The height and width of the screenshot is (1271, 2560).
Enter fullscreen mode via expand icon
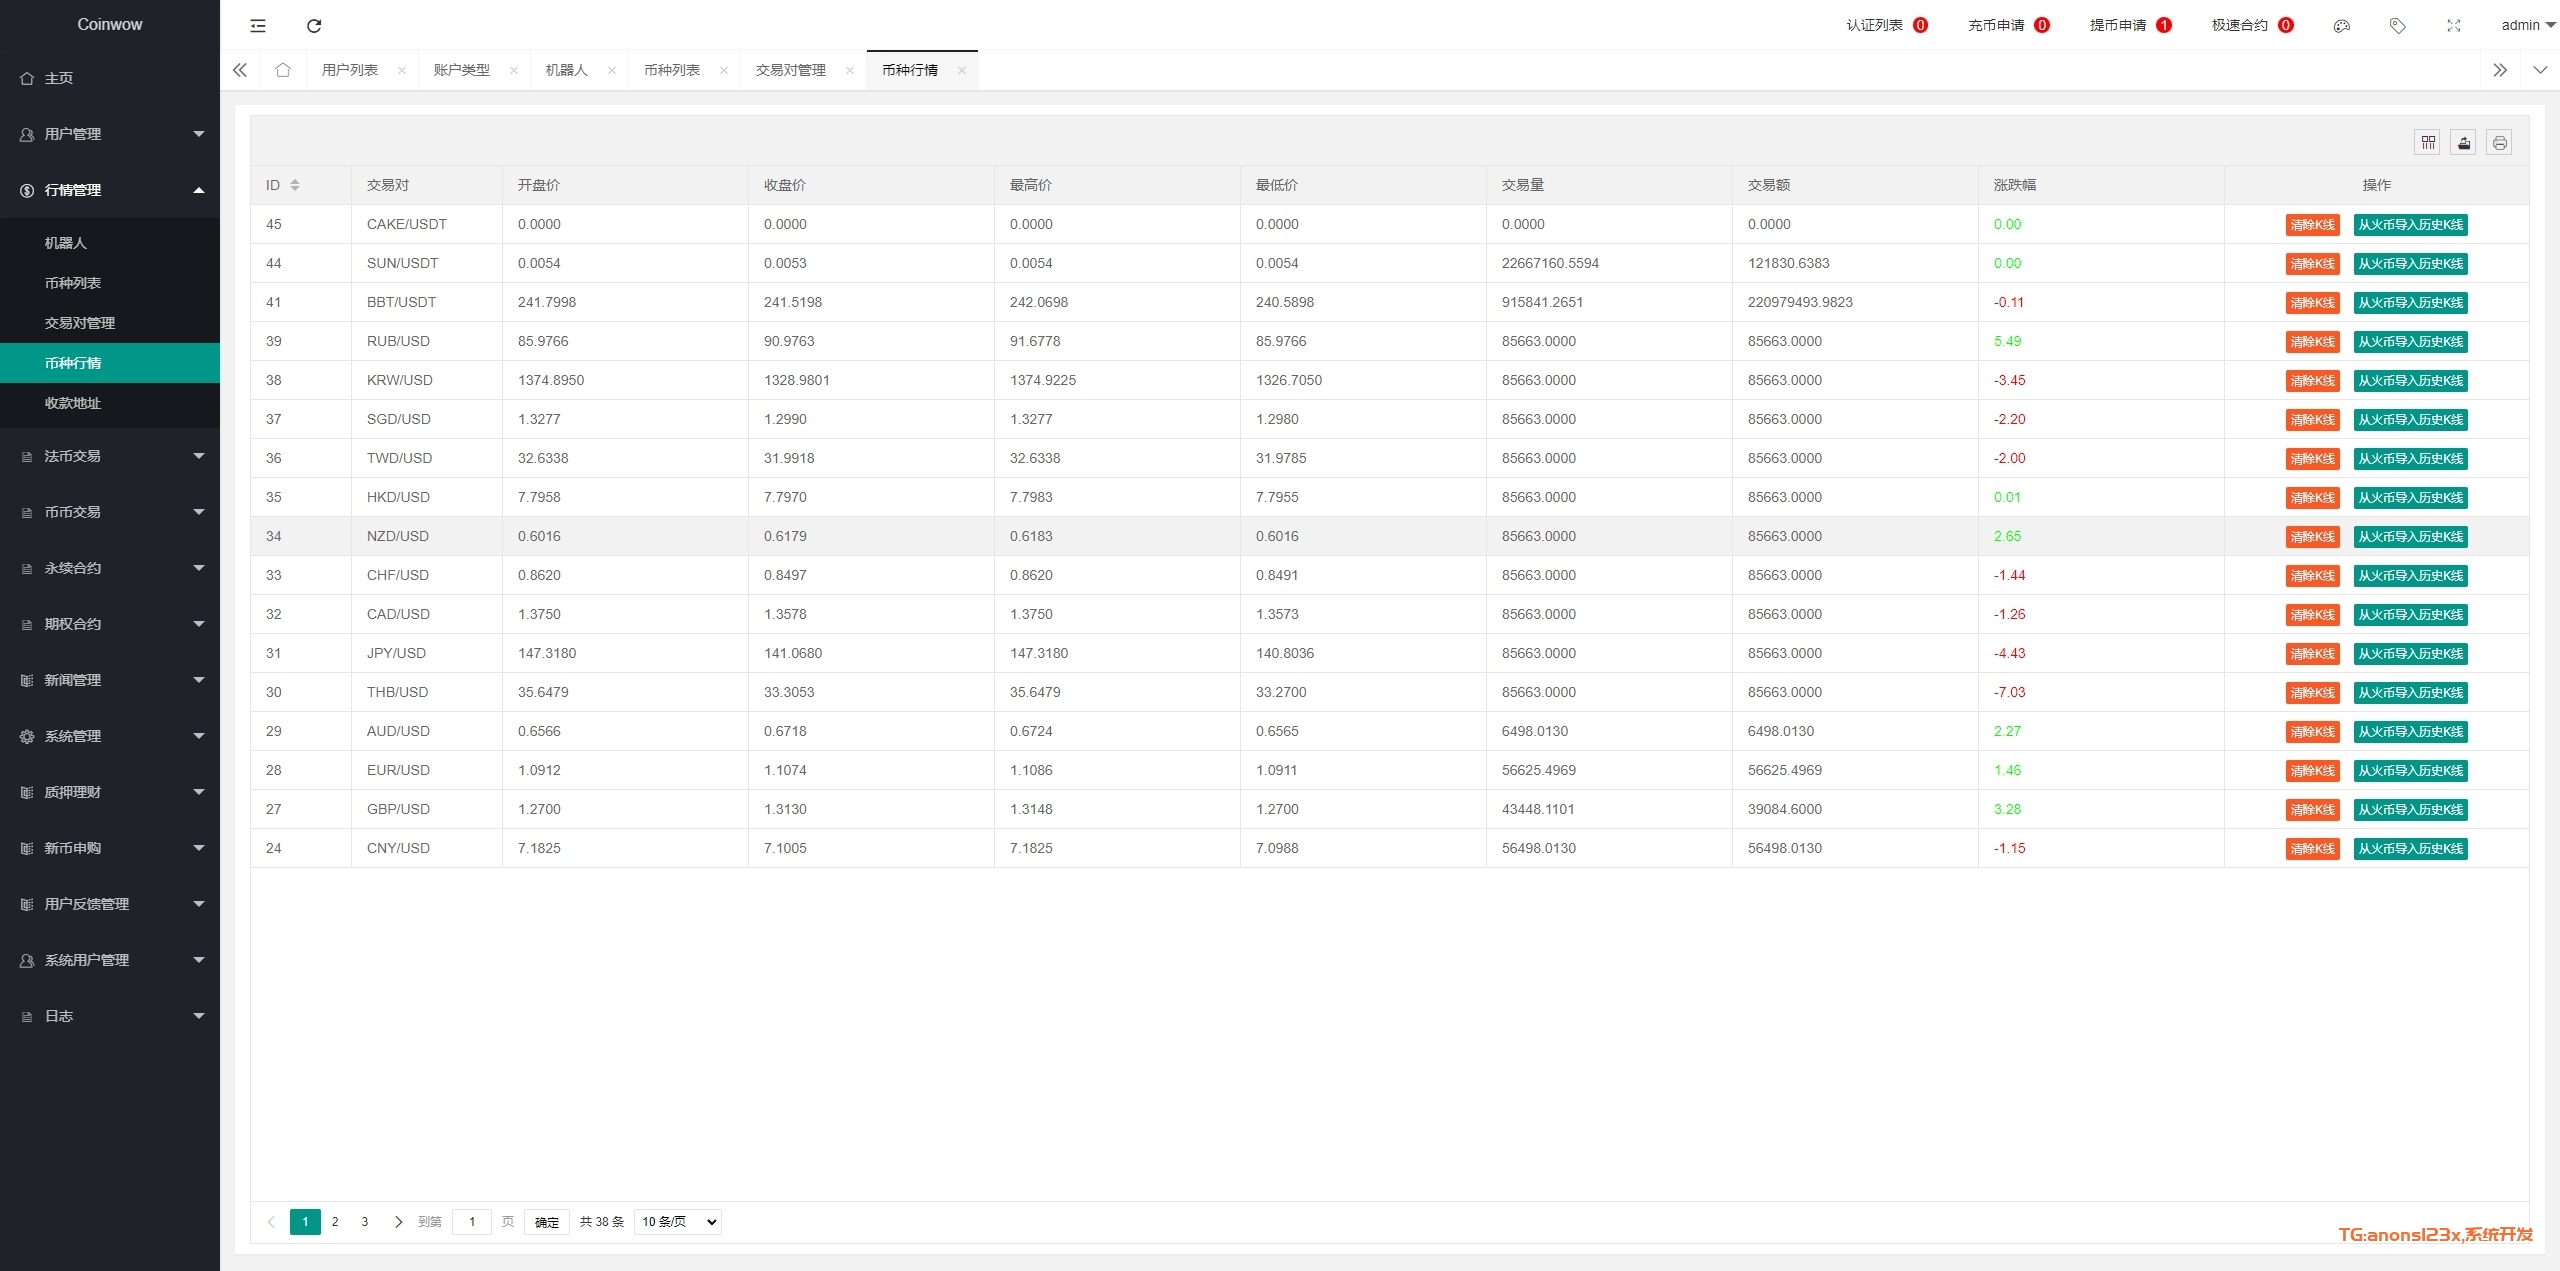[x=2453, y=26]
